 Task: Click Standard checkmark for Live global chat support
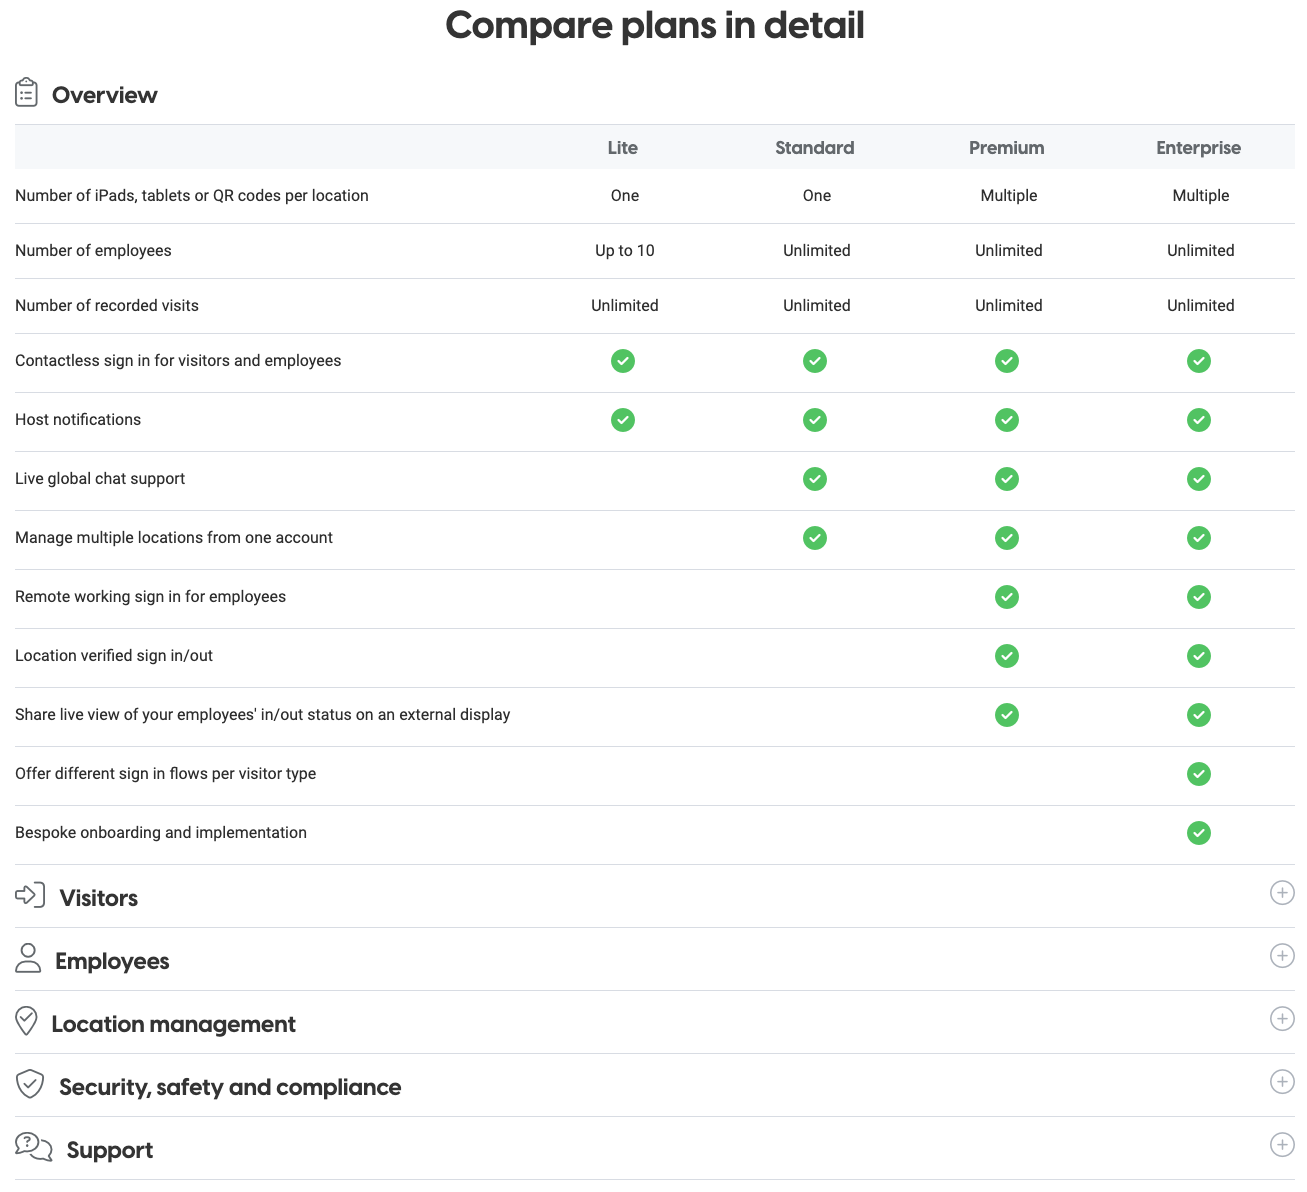tap(815, 479)
